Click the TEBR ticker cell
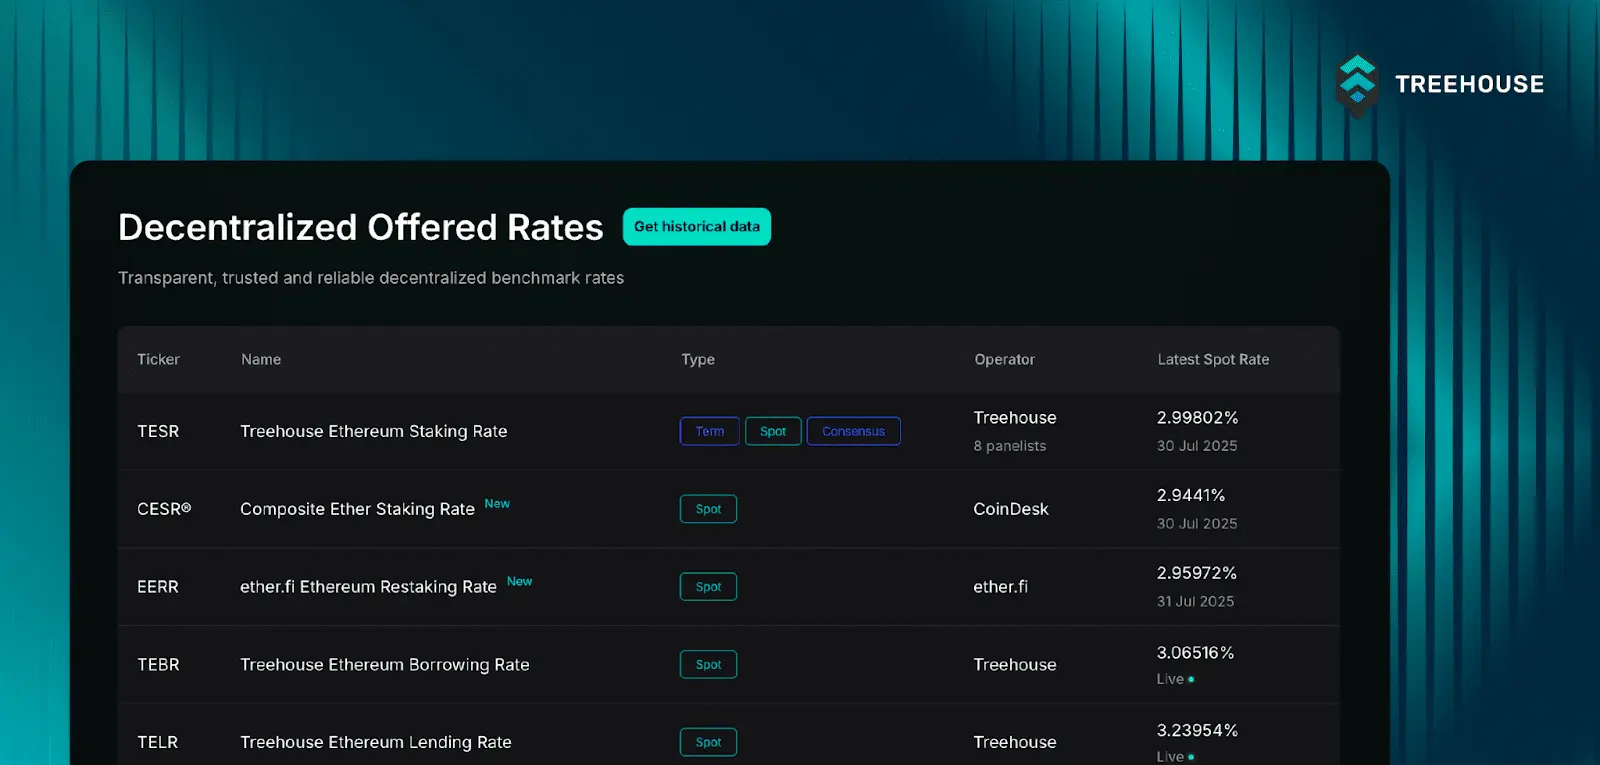The width and height of the screenshot is (1600, 765). coord(158,665)
